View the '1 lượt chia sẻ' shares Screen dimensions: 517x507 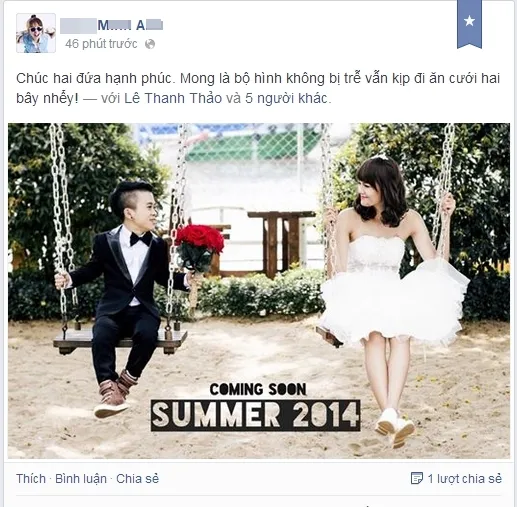pyautogui.click(x=465, y=479)
